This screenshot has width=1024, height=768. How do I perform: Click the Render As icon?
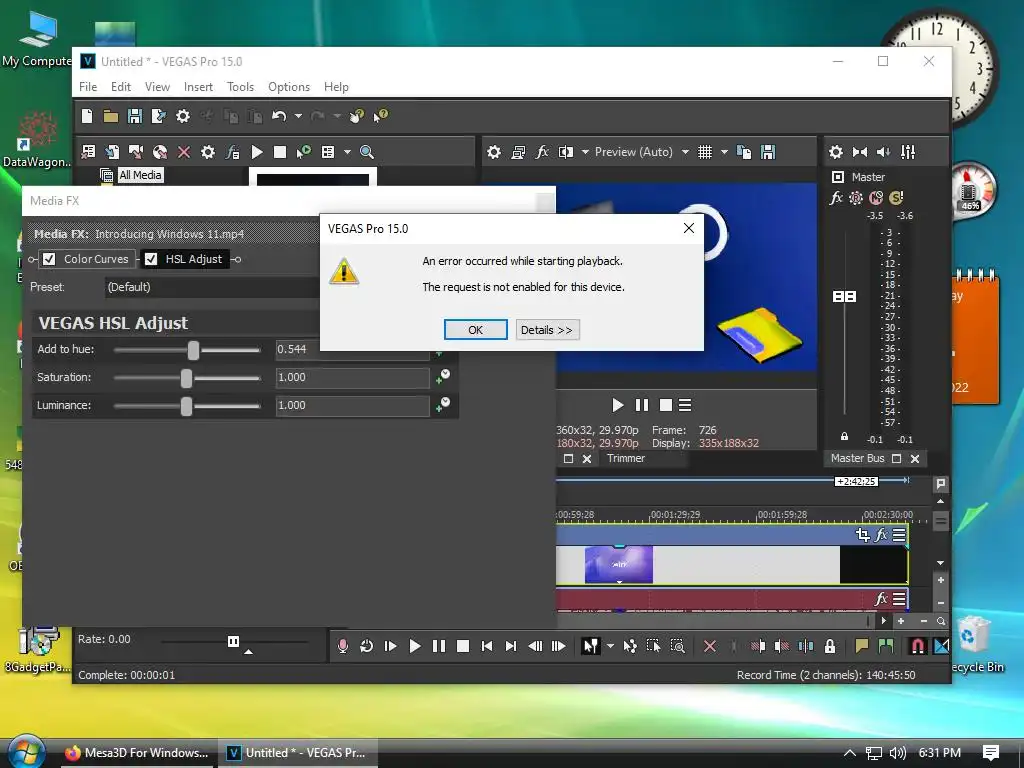pos(158,116)
